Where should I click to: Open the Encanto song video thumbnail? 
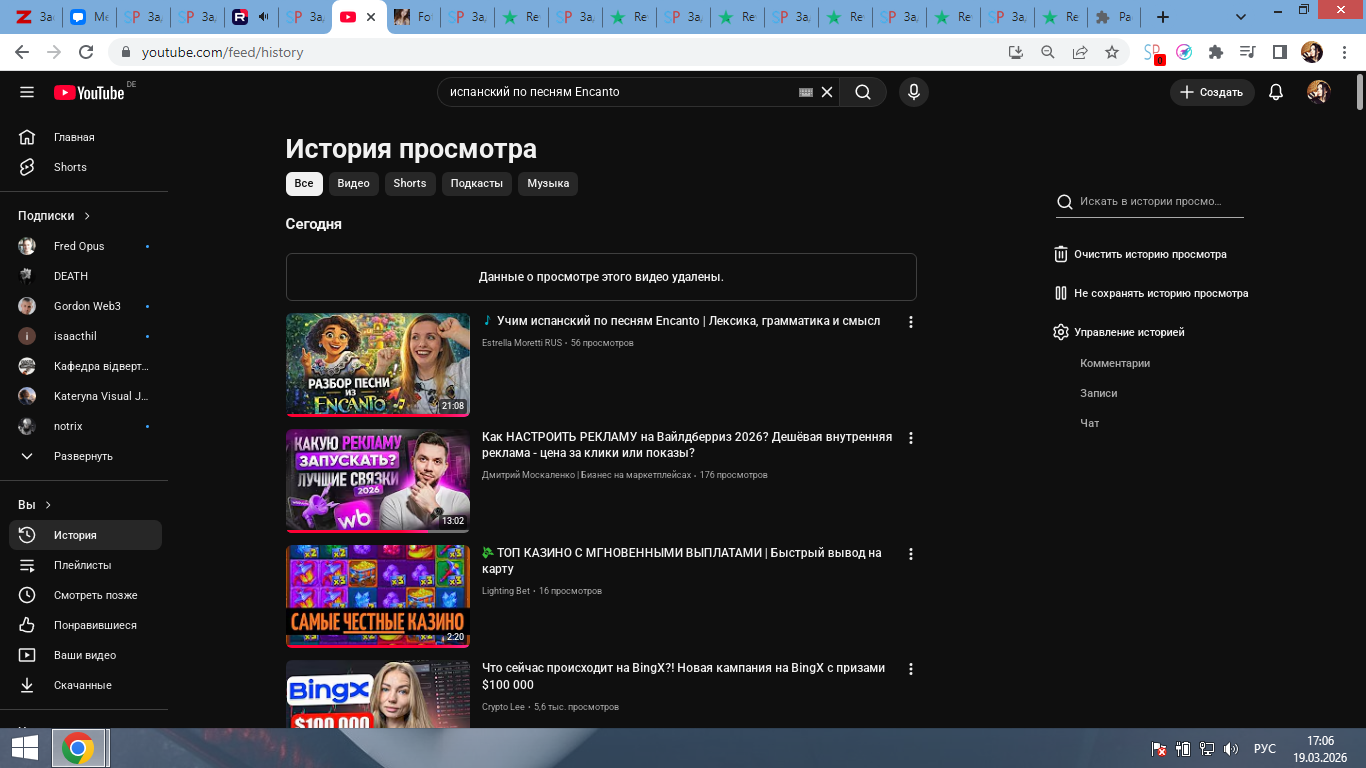(x=378, y=365)
